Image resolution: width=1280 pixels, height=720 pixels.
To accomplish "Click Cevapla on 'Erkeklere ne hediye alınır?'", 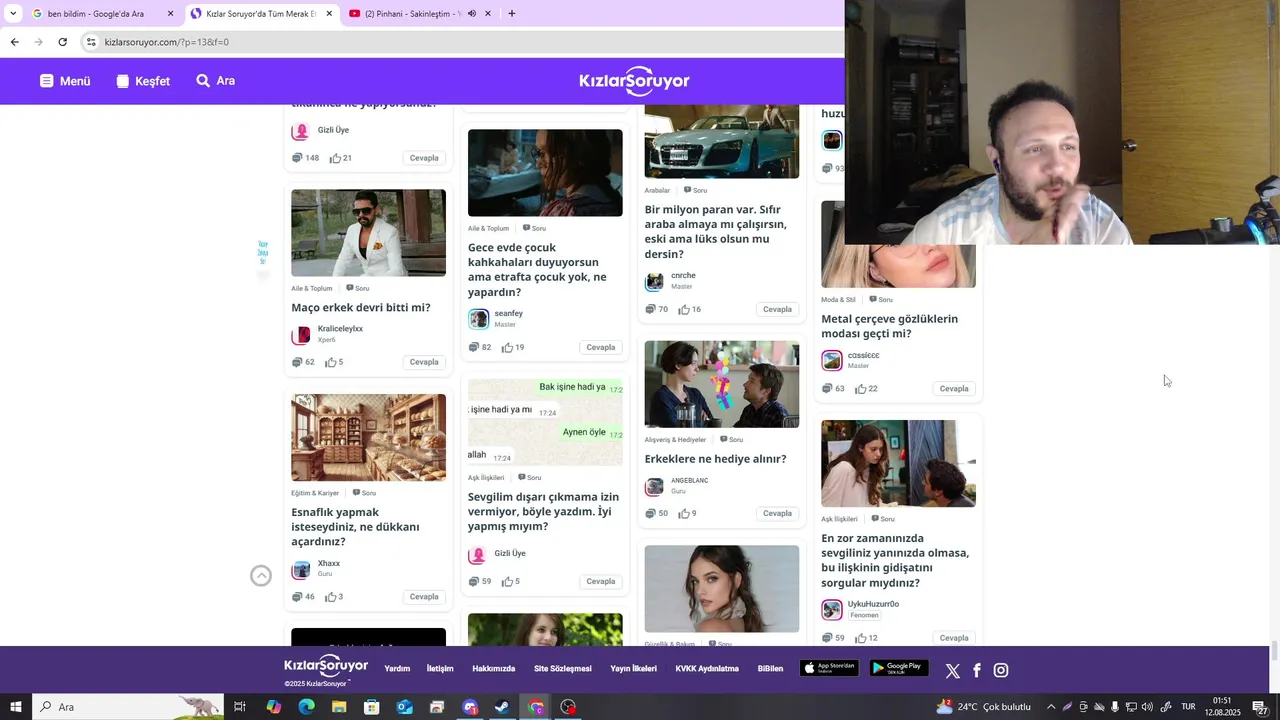I will point(777,513).
